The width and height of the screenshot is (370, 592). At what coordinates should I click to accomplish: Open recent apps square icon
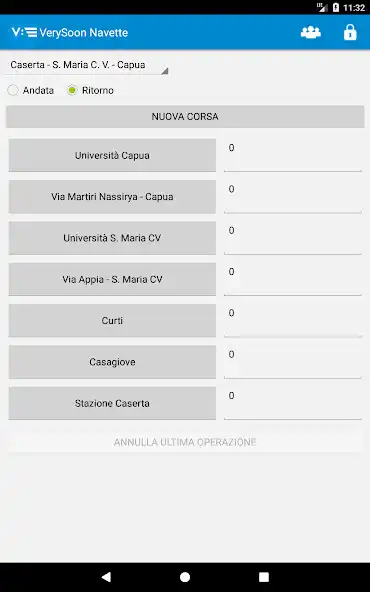[264, 577]
